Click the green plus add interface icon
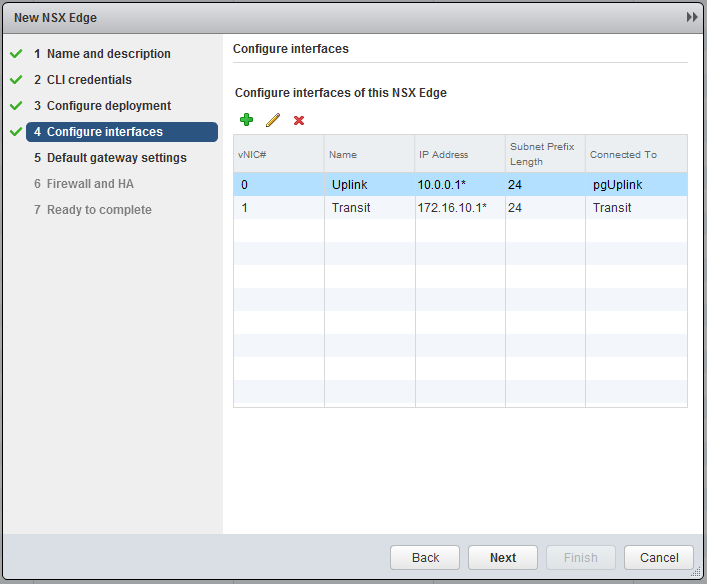Viewport: 707px width, 584px height. (x=246, y=120)
